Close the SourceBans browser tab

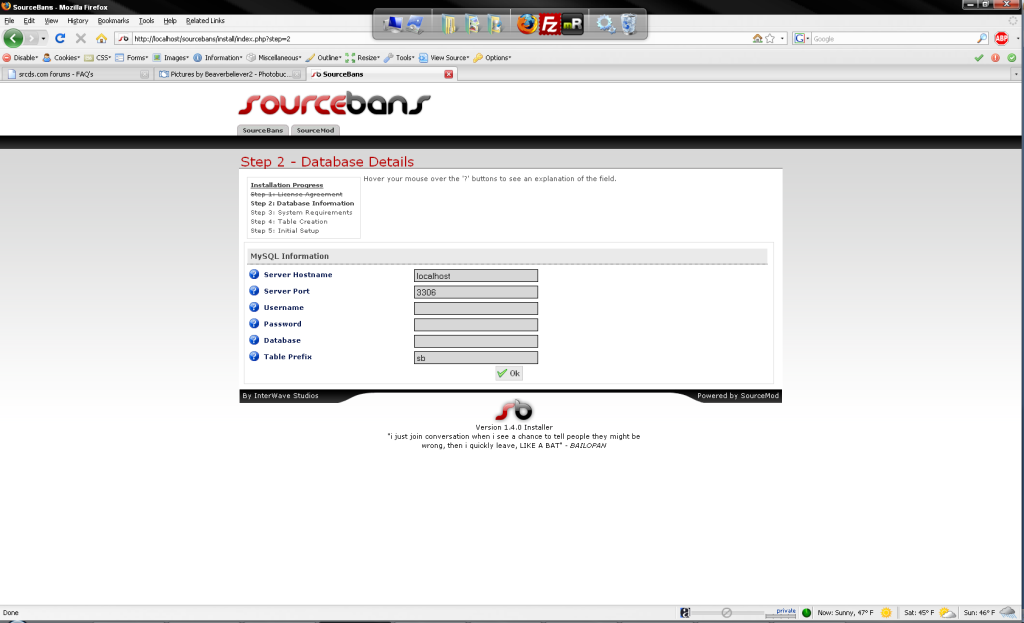[x=449, y=74]
